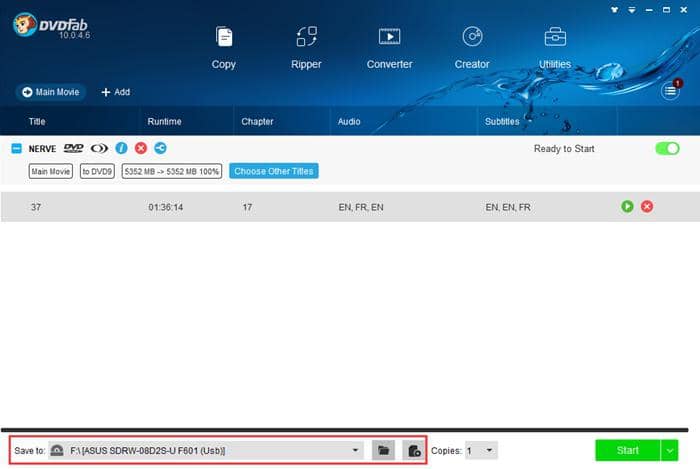Viewport: 700px width, 469px height.
Task: Remove the NERVE source with red X
Action: [141, 148]
